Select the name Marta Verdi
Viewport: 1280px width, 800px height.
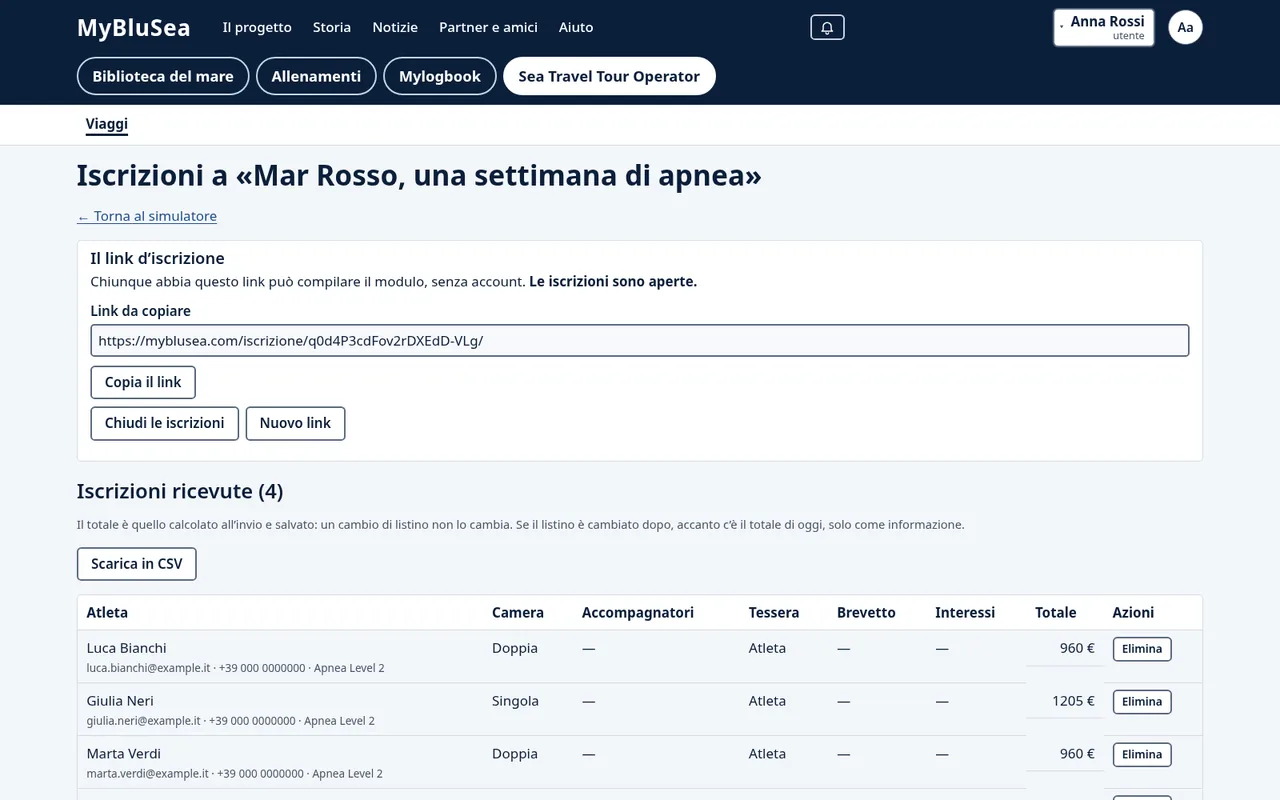(x=124, y=754)
